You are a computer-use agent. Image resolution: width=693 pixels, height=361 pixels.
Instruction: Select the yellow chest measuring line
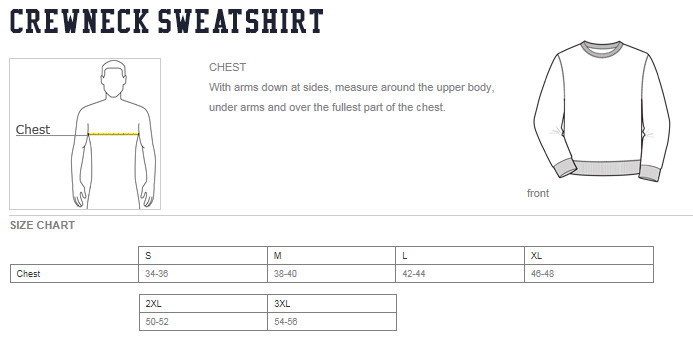tap(114, 134)
